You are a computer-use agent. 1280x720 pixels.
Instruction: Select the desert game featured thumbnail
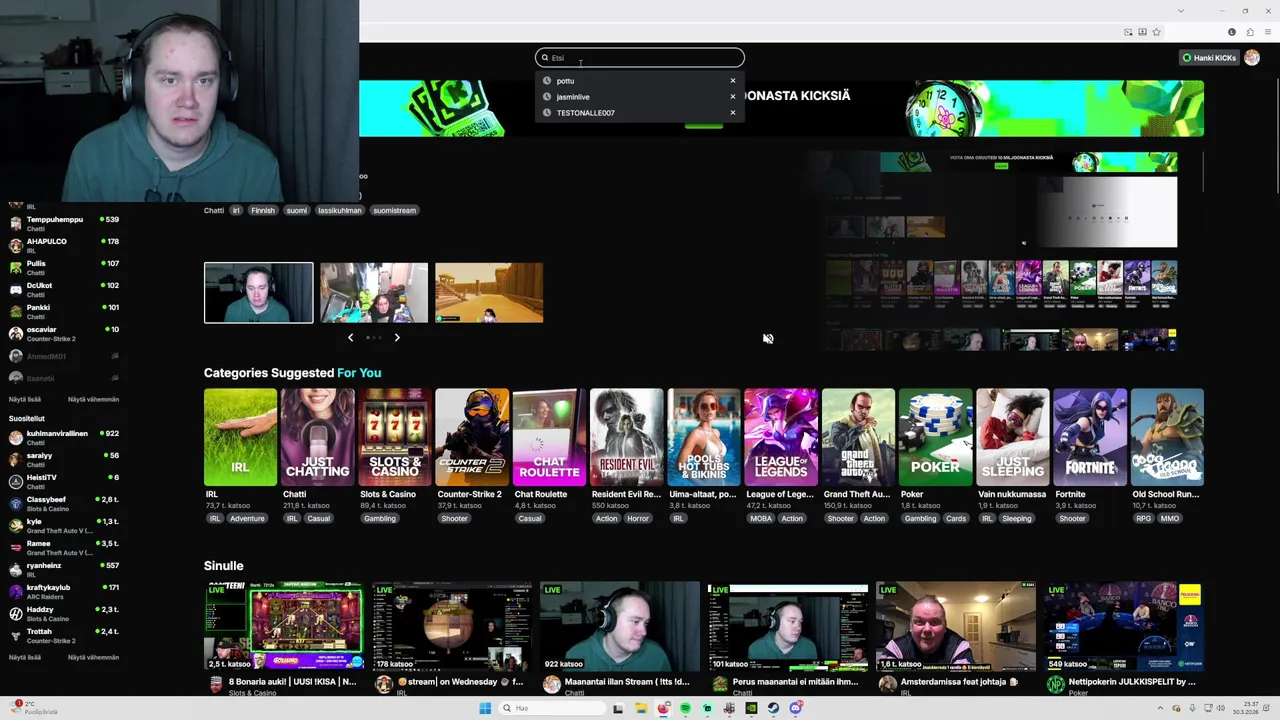coord(489,293)
